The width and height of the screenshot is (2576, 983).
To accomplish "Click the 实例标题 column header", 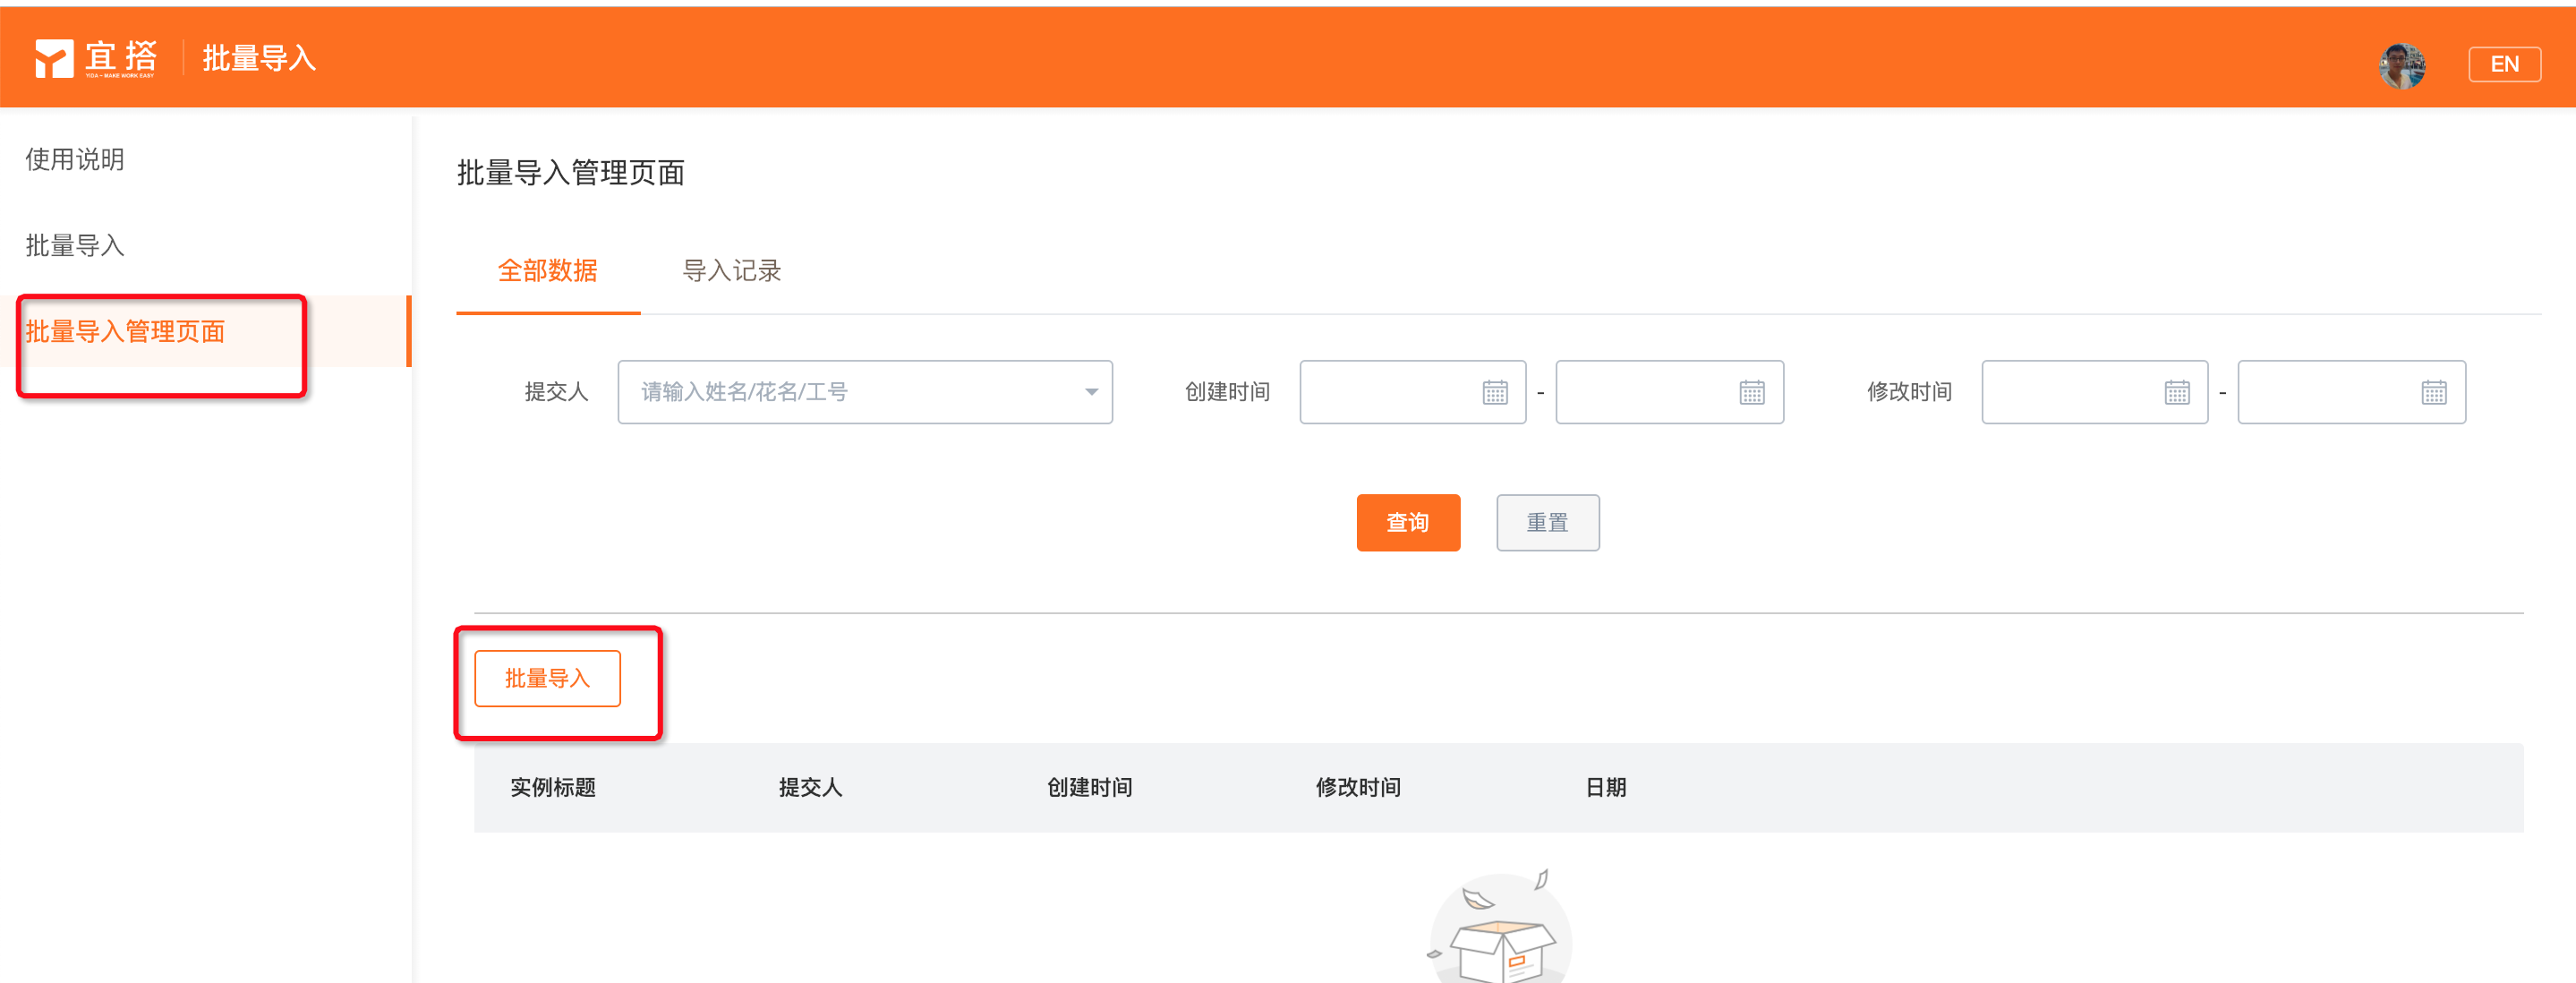I will [552, 788].
